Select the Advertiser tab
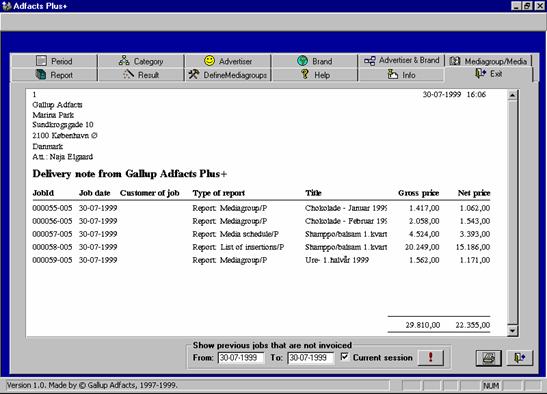The image size is (547, 394). click(x=228, y=61)
